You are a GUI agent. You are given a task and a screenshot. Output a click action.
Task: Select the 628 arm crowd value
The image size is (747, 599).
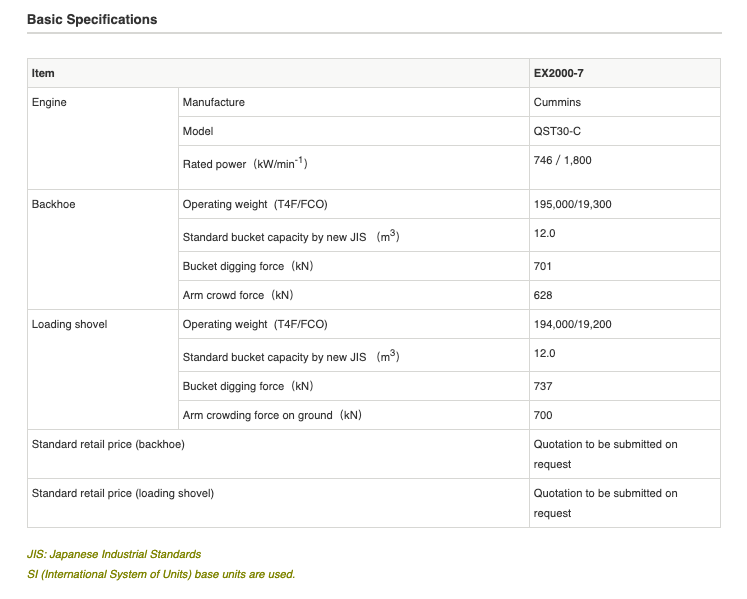click(x=543, y=295)
